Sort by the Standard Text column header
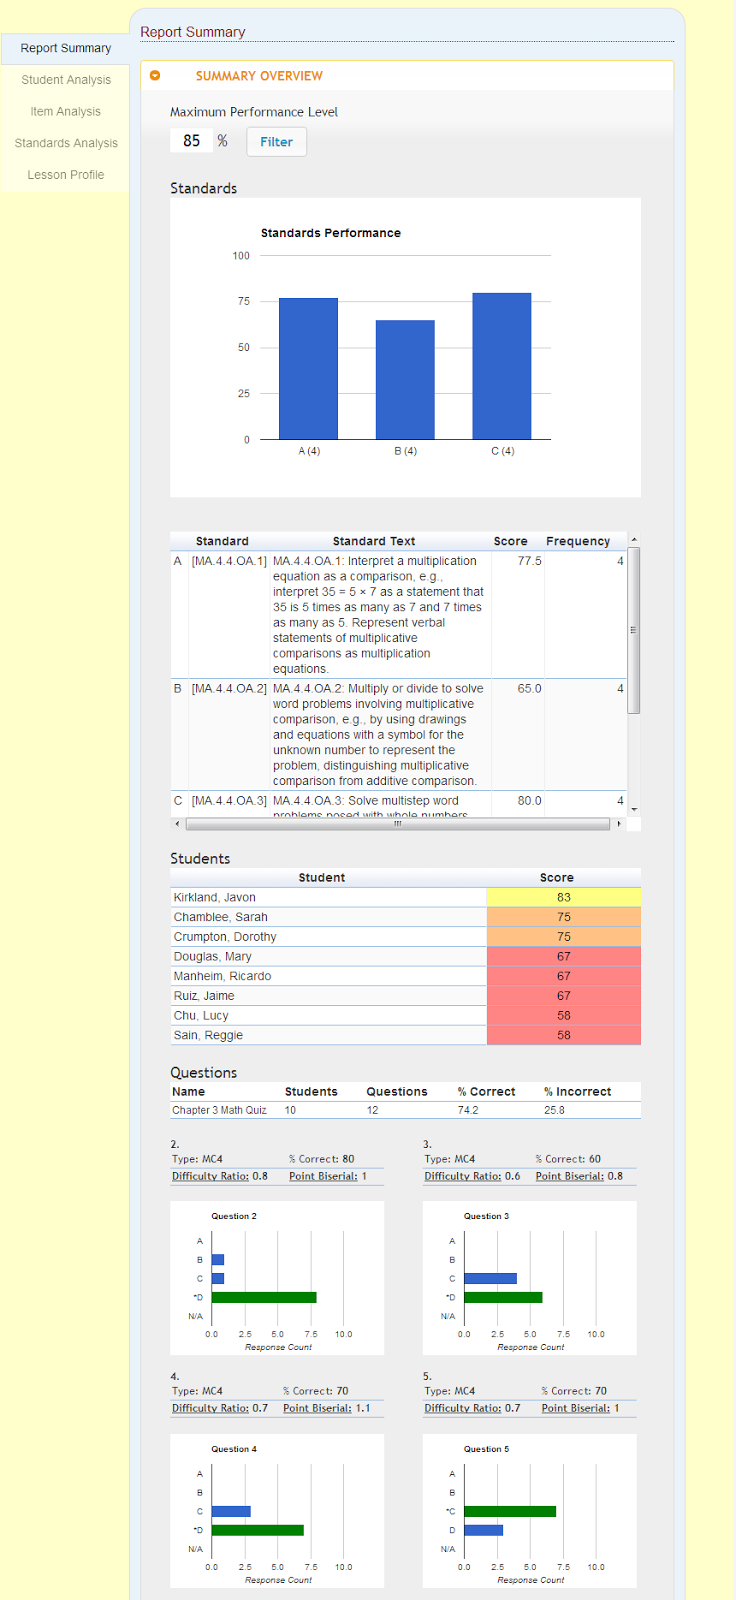The width and height of the screenshot is (736, 1600). pos(374,541)
